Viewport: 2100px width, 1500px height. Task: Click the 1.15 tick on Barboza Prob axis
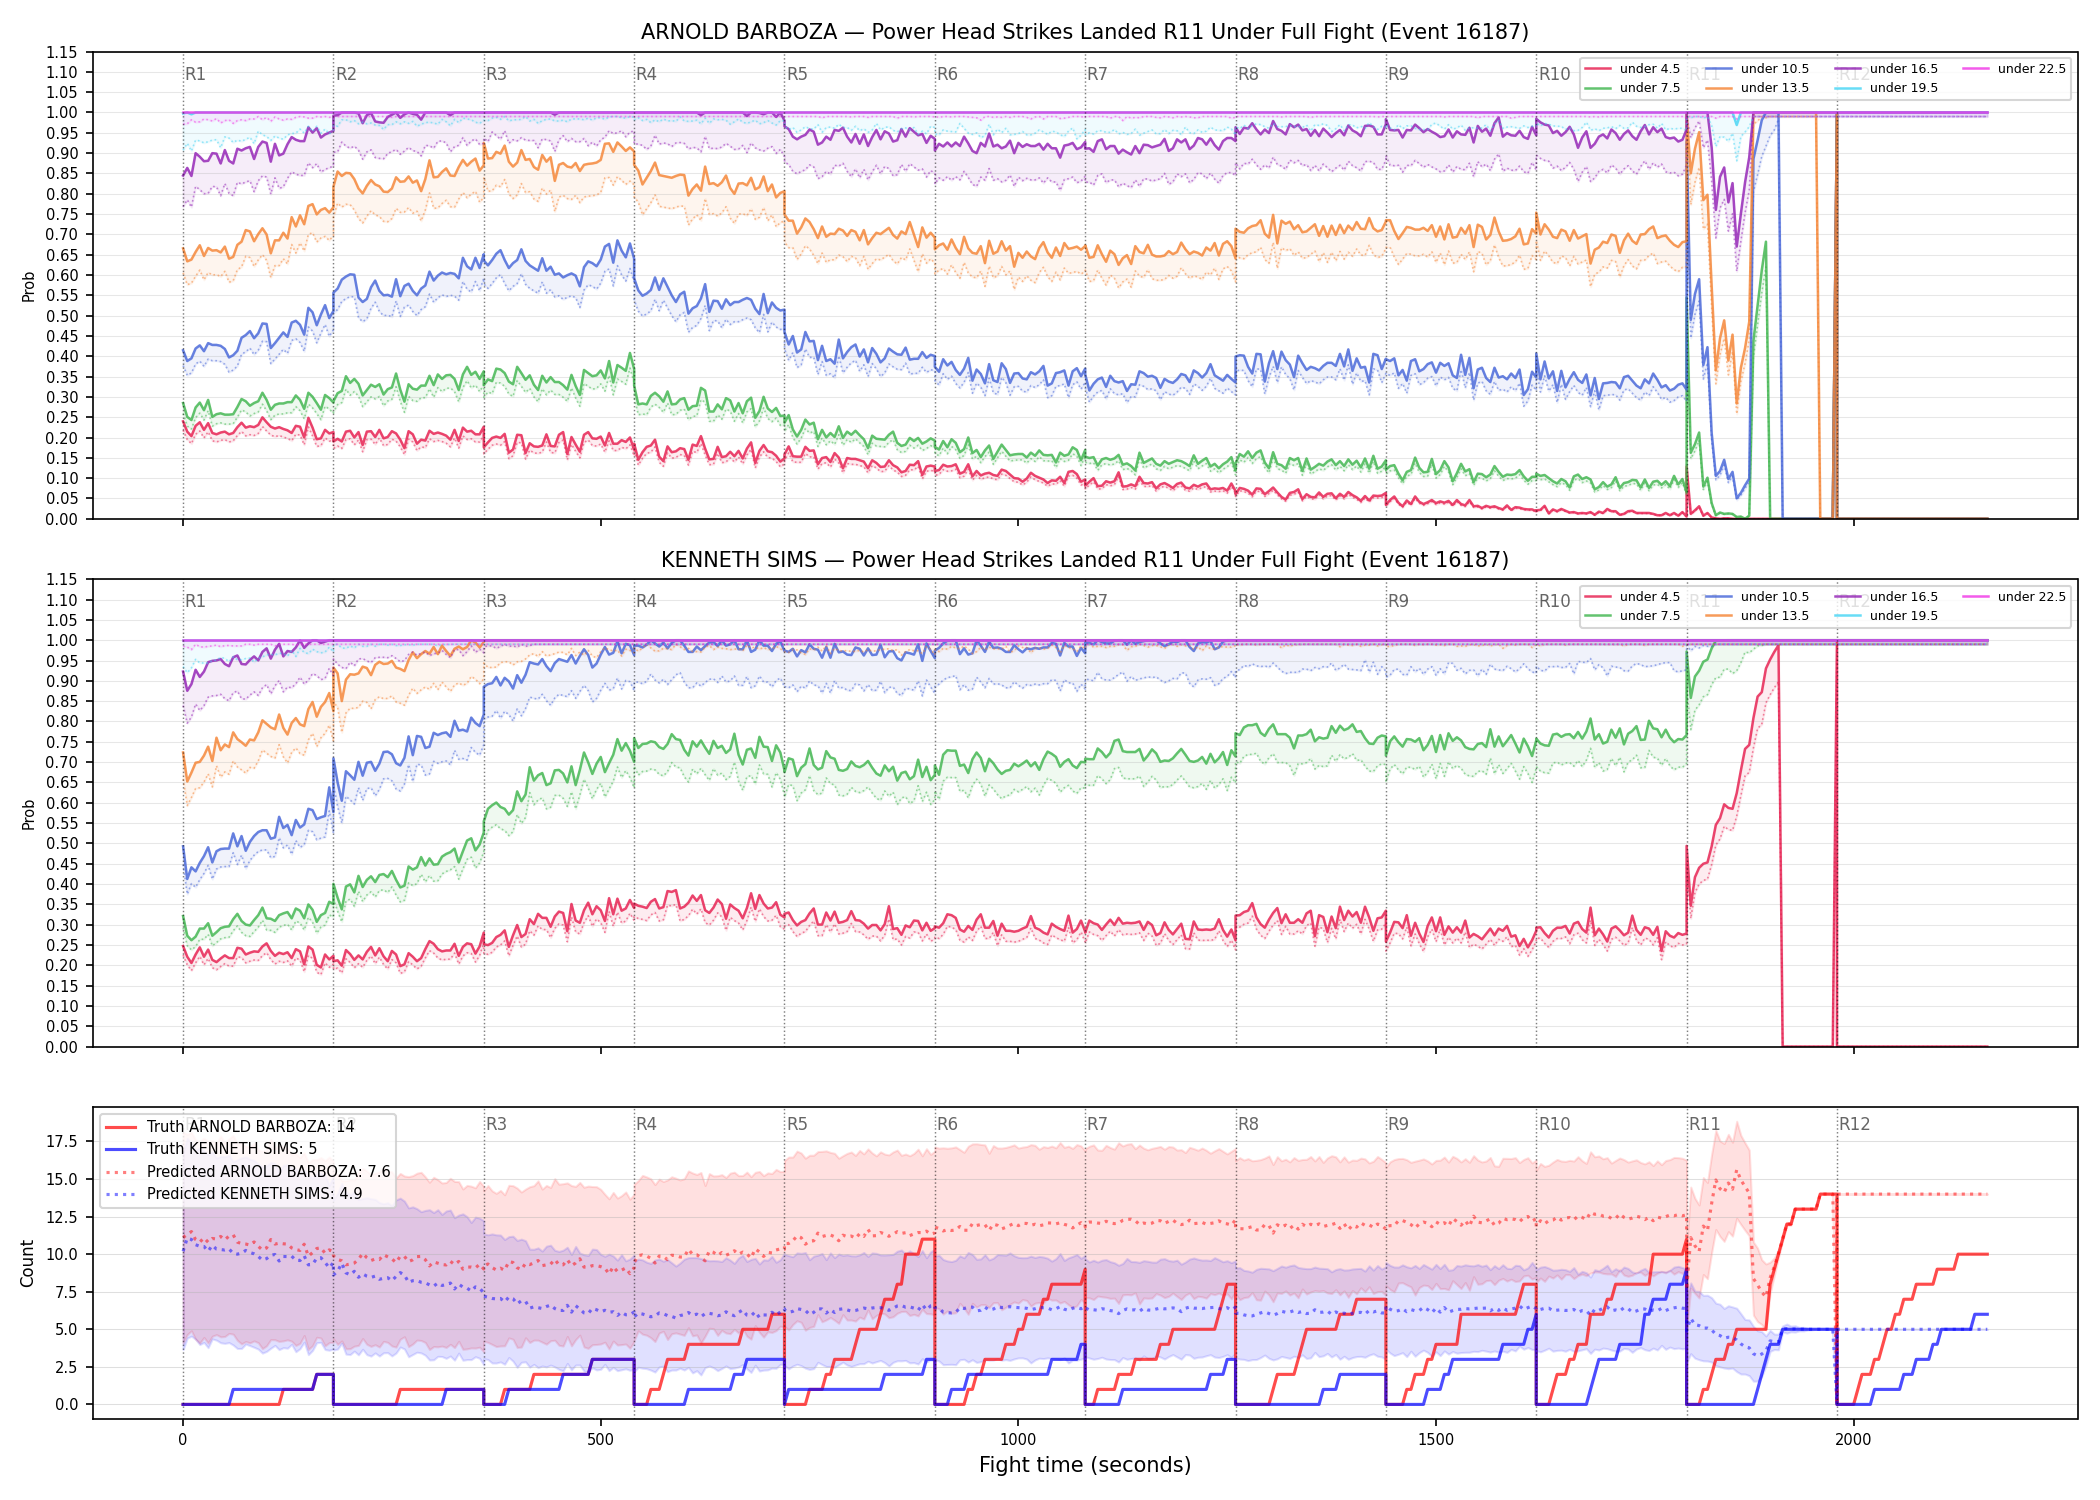(x=62, y=52)
